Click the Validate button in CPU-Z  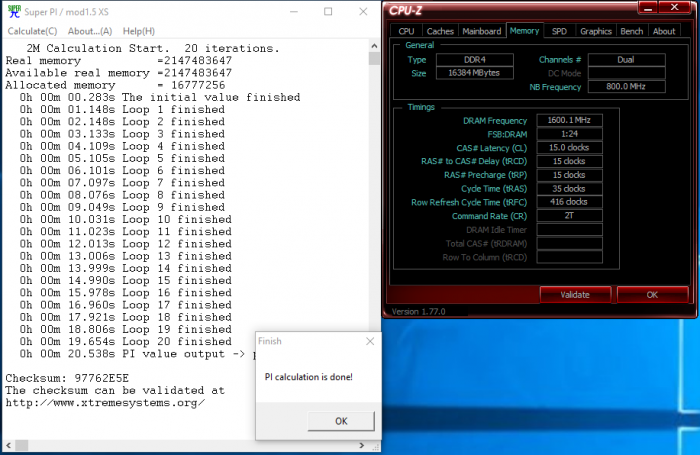pos(575,295)
